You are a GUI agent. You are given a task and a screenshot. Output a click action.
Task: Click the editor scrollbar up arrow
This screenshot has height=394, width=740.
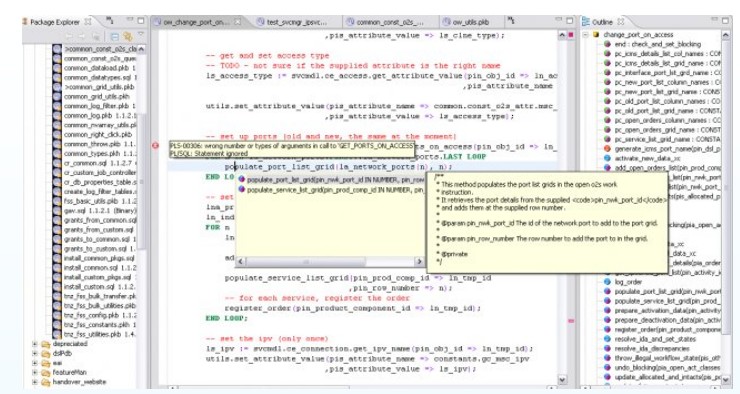coord(562,35)
